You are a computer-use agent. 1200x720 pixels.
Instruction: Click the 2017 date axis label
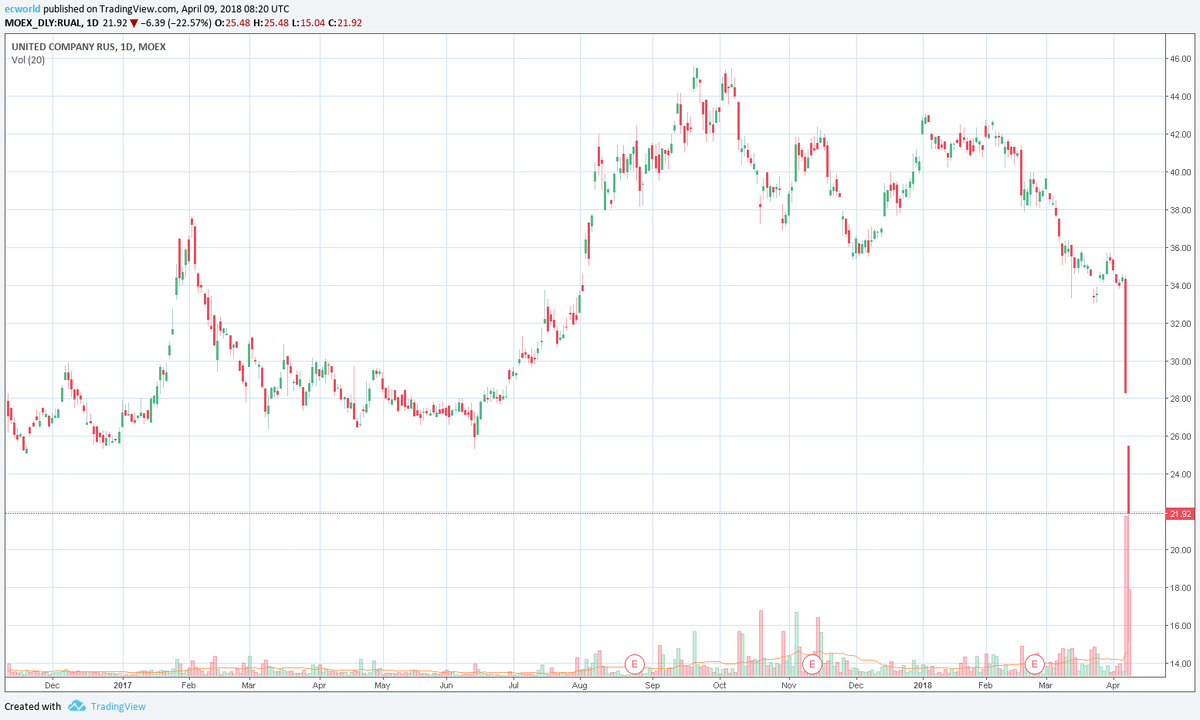point(123,685)
